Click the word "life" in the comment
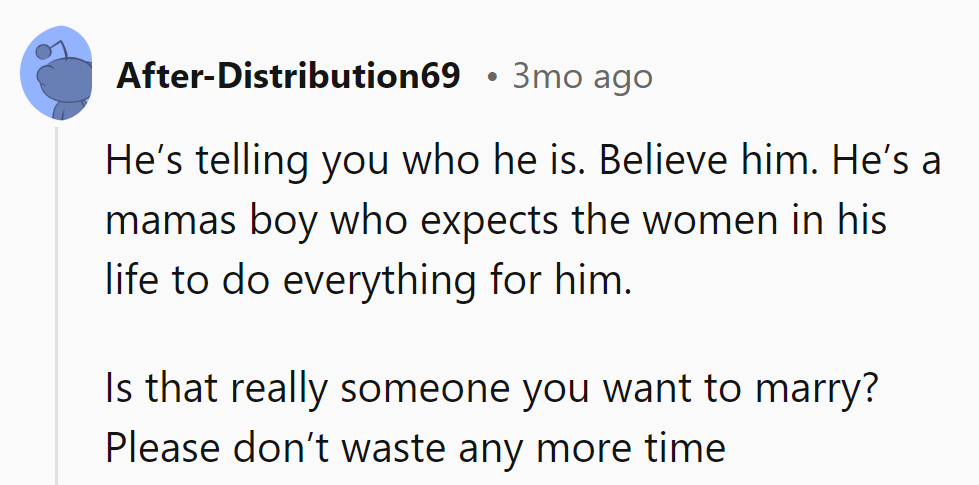The height and width of the screenshot is (485, 979). click(x=133, y=279)
